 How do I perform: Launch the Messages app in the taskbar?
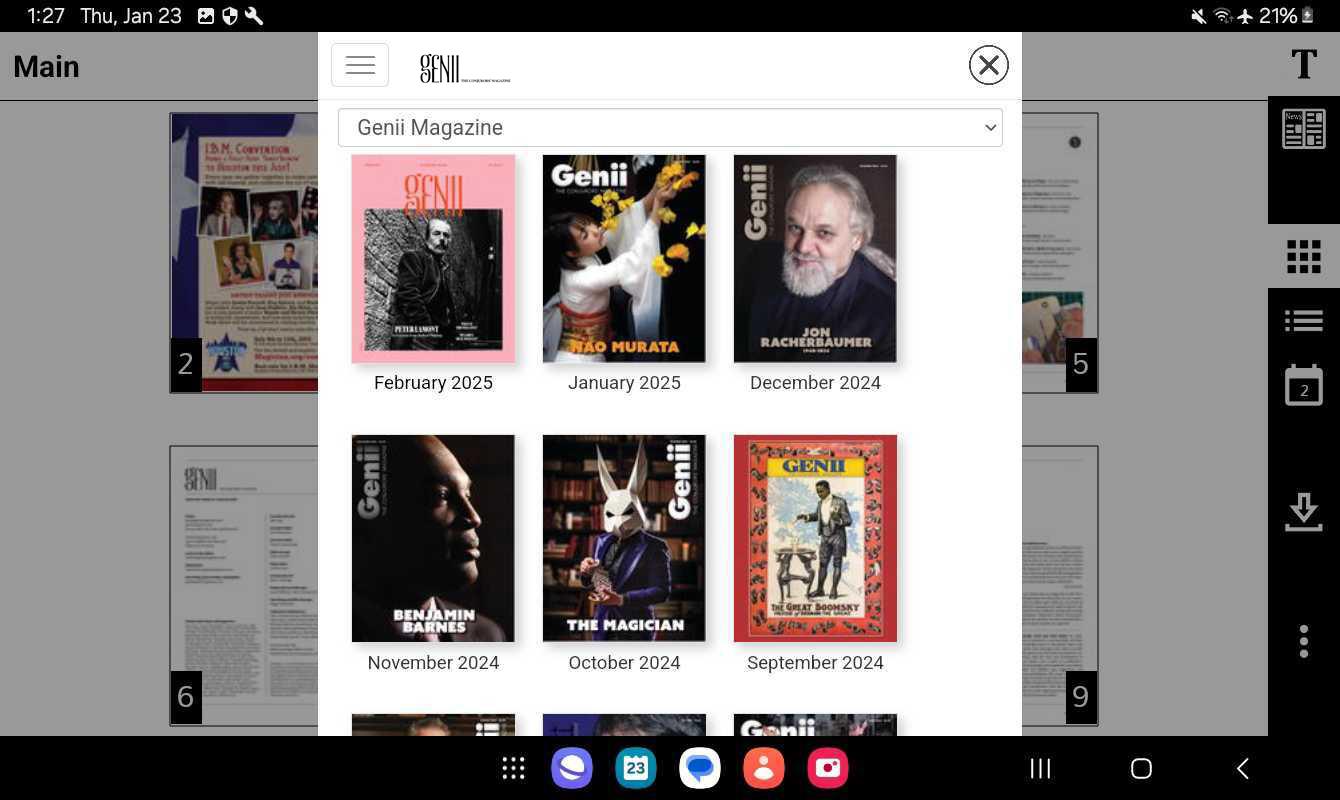(700, 768)
